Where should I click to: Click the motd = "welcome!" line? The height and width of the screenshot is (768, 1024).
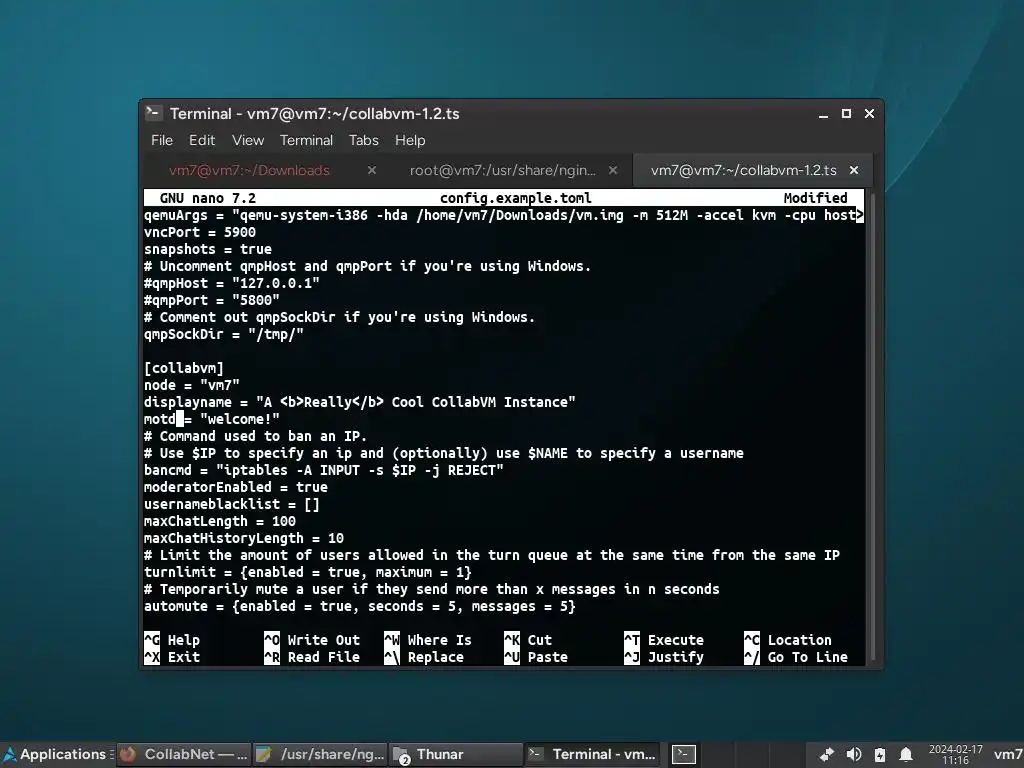pos(212,419)
